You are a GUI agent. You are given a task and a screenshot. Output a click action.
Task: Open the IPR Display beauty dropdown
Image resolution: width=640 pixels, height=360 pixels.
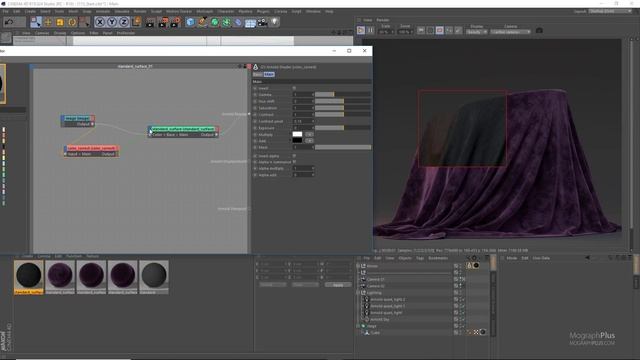click(476, 32)
